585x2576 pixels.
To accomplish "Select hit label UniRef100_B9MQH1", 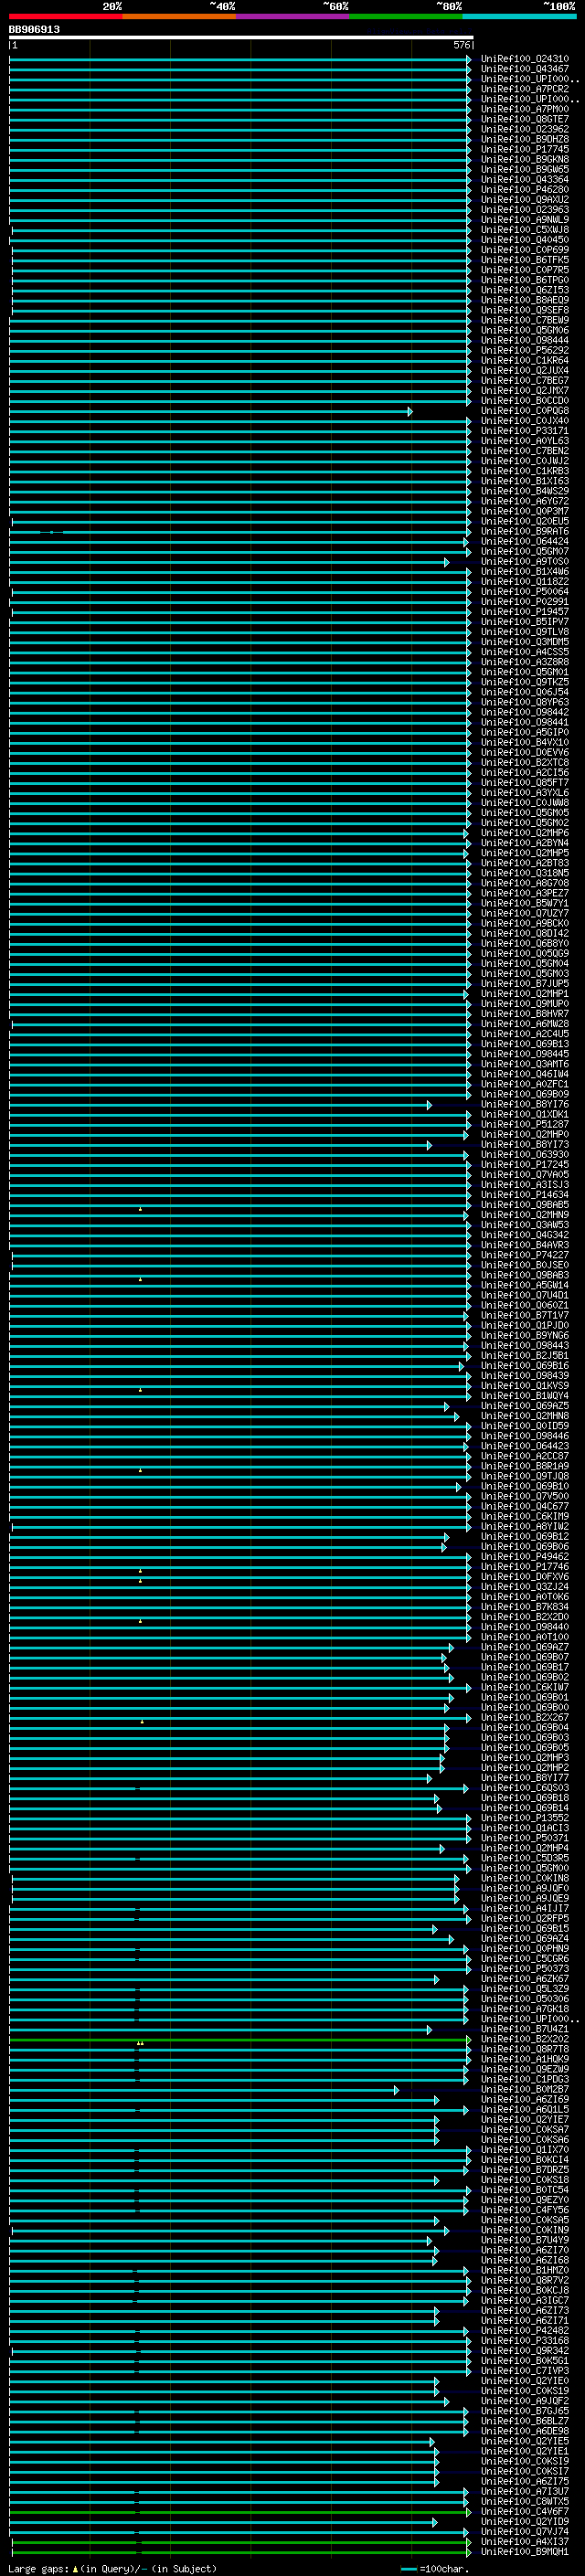I will [525, 2551].
